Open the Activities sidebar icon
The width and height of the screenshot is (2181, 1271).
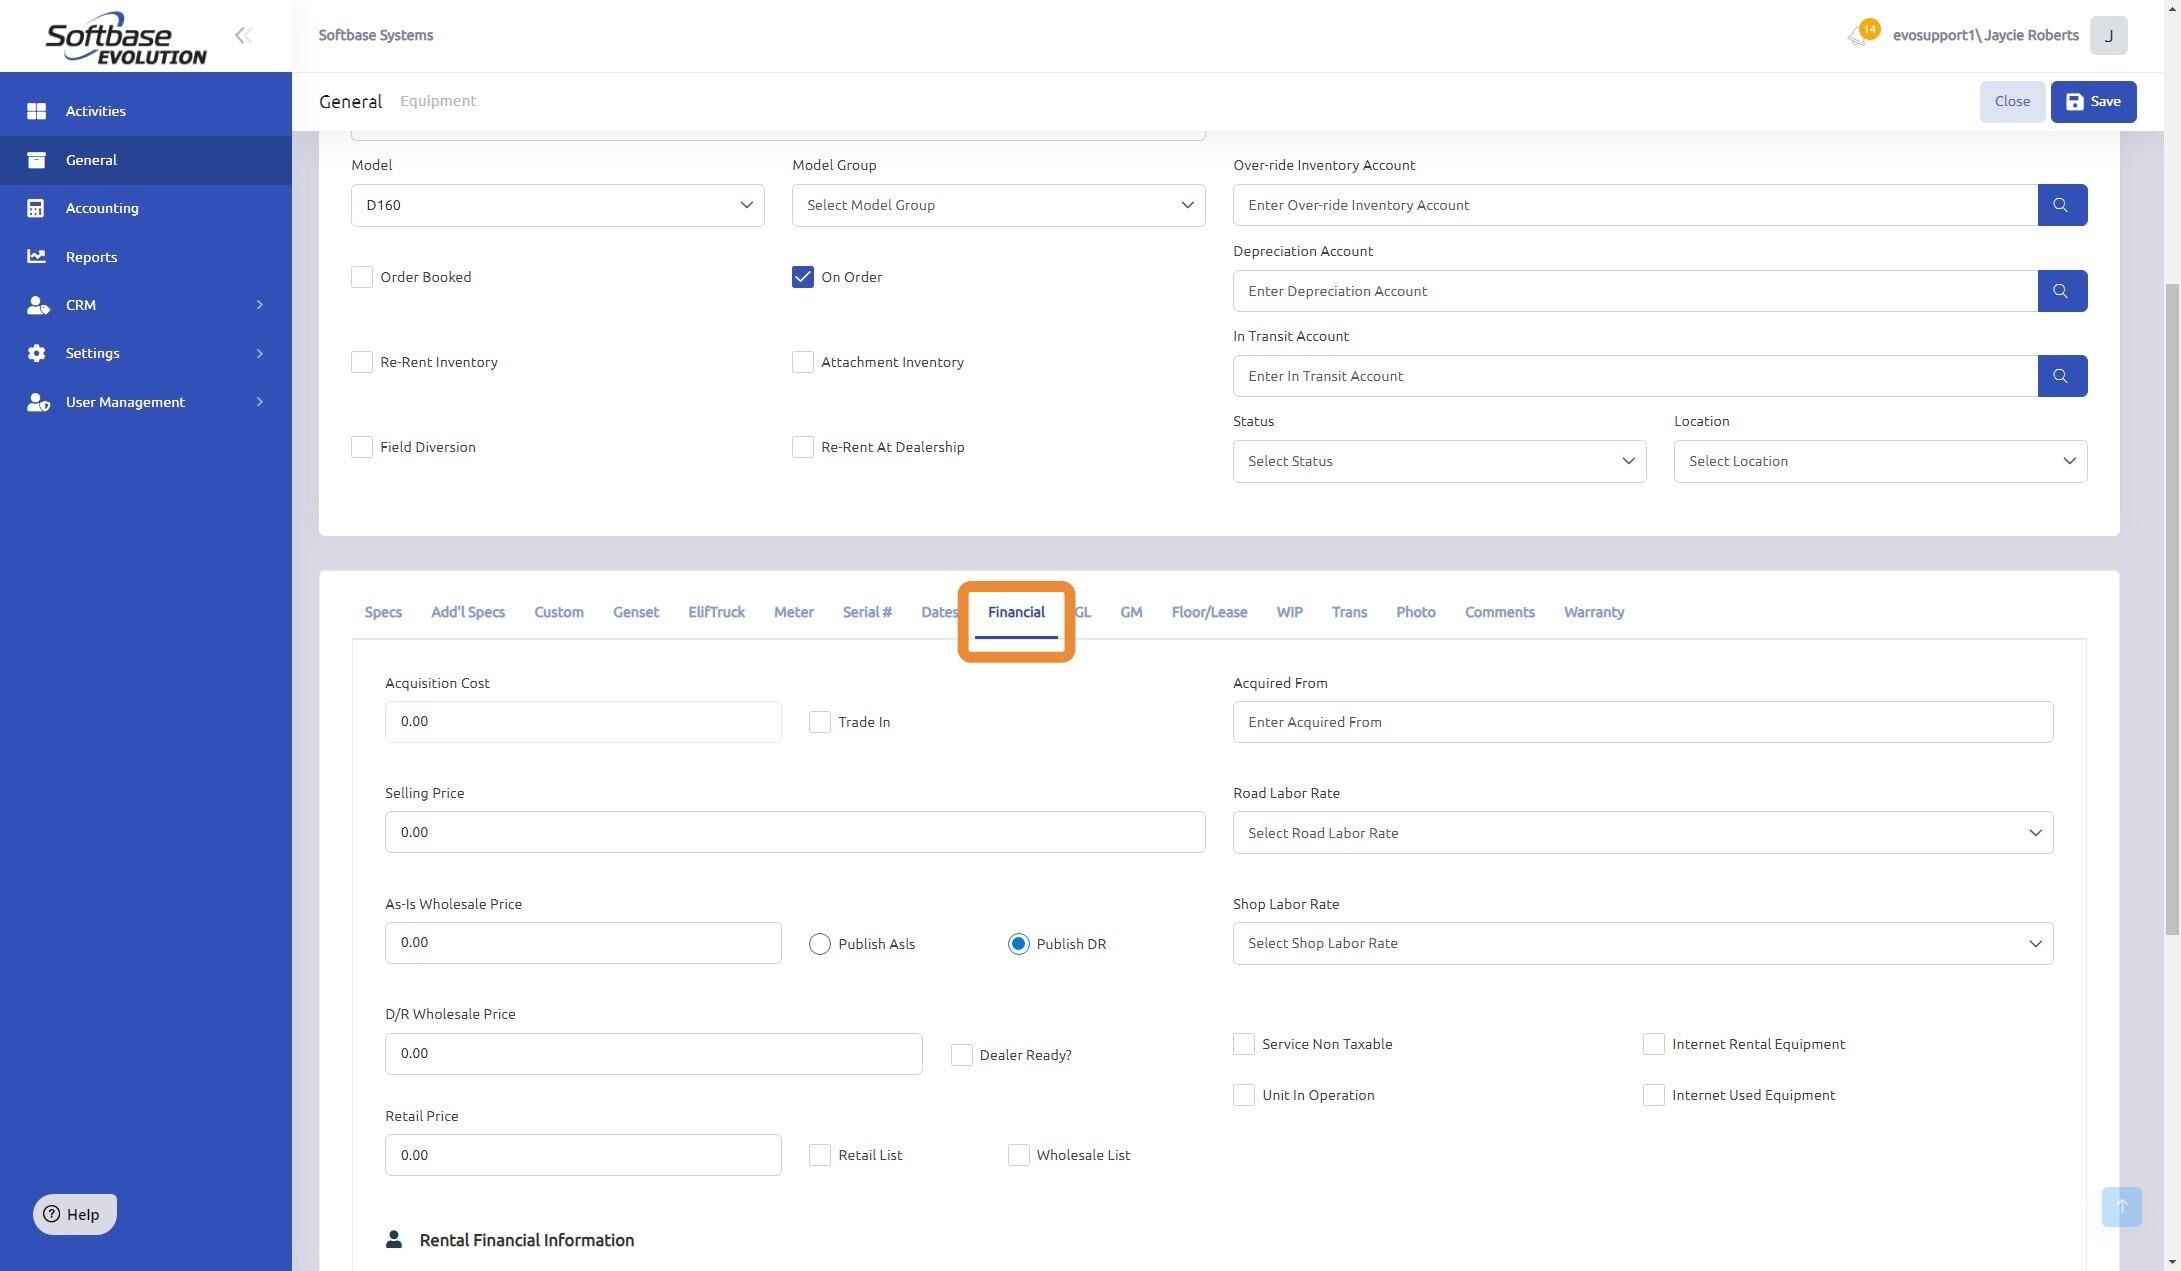(37, 111)
